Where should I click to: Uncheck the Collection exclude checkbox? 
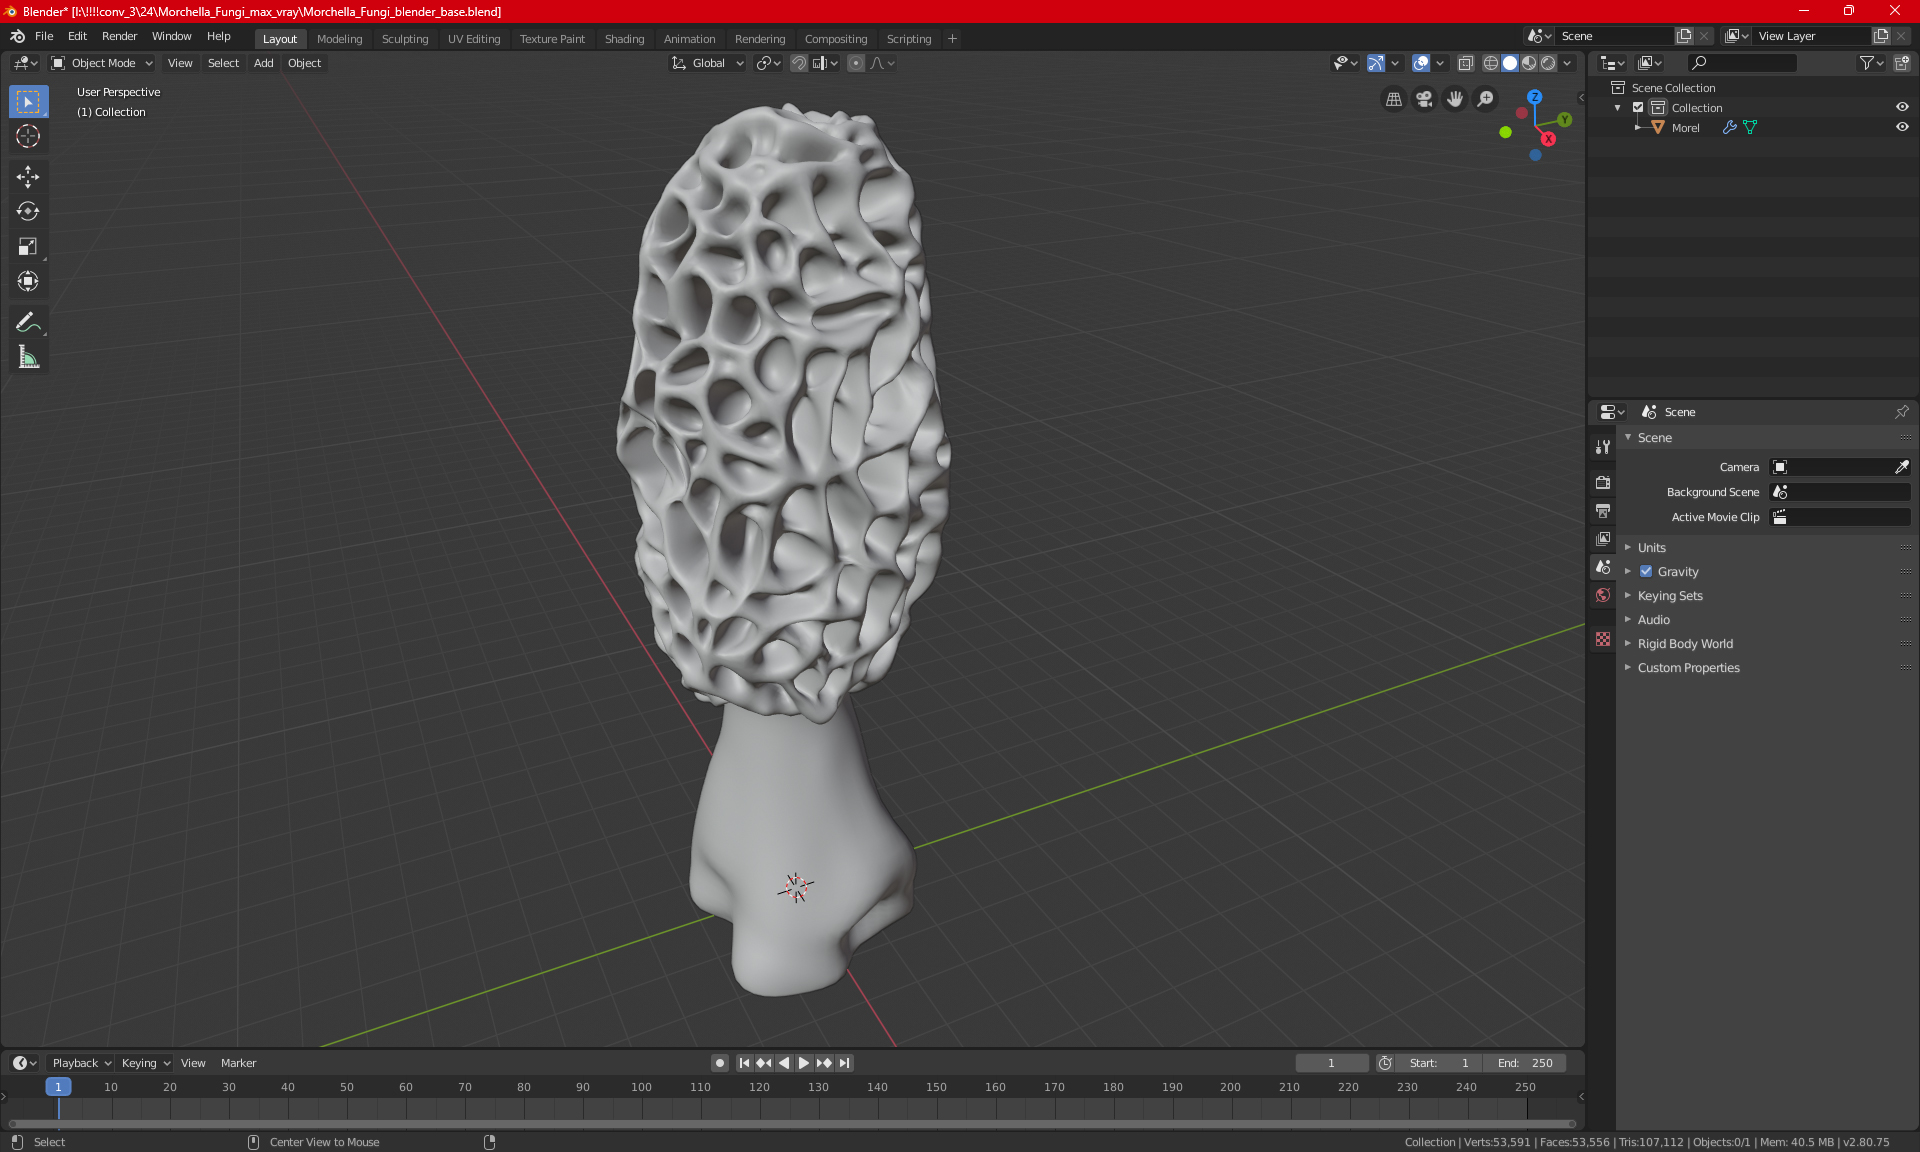coord(1638,107)
